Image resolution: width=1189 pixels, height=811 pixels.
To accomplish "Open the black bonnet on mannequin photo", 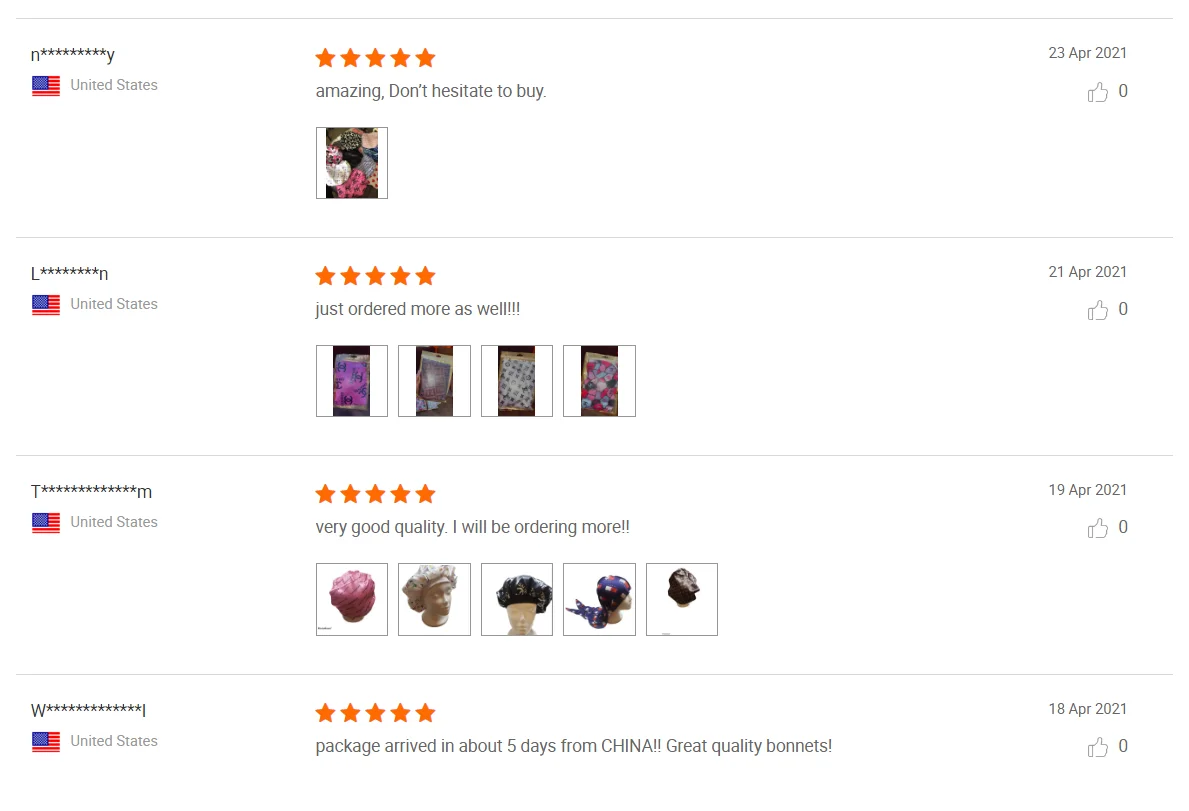I will click(x=517, y=600).
